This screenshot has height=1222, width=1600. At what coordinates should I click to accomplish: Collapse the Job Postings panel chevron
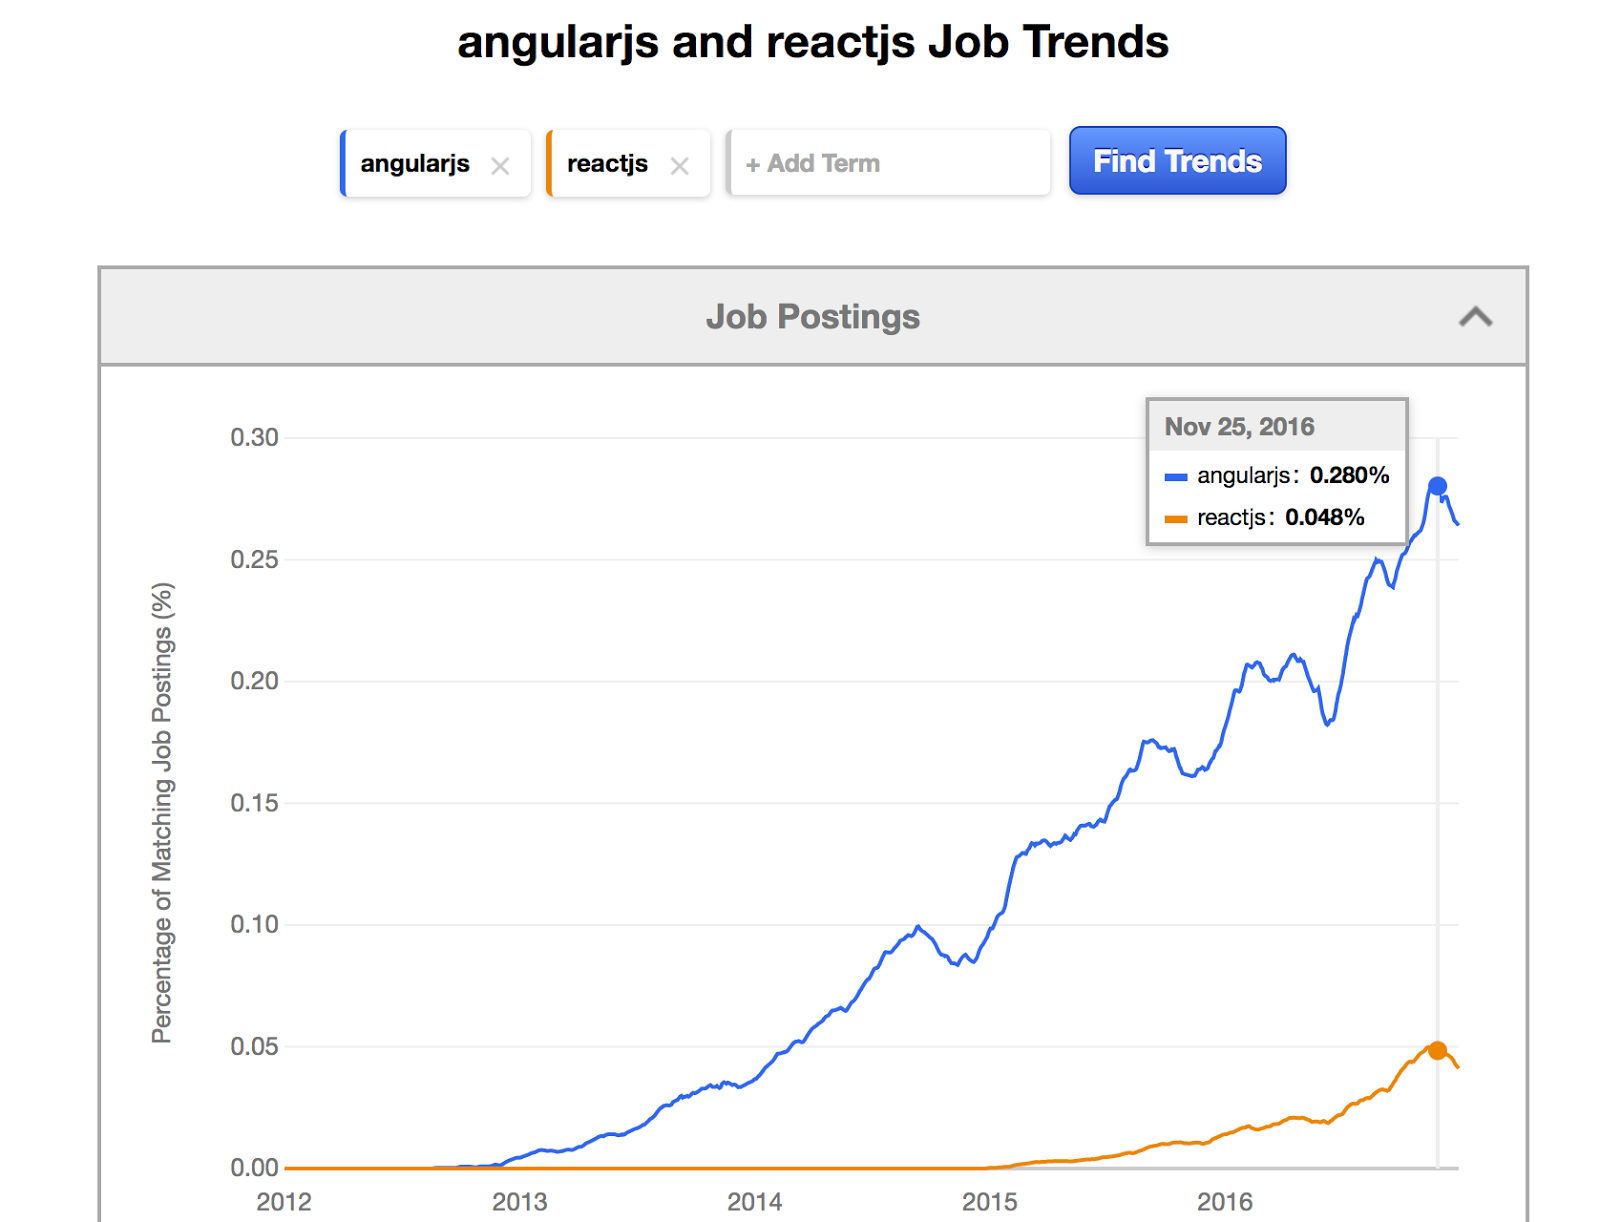(1475, 317)
